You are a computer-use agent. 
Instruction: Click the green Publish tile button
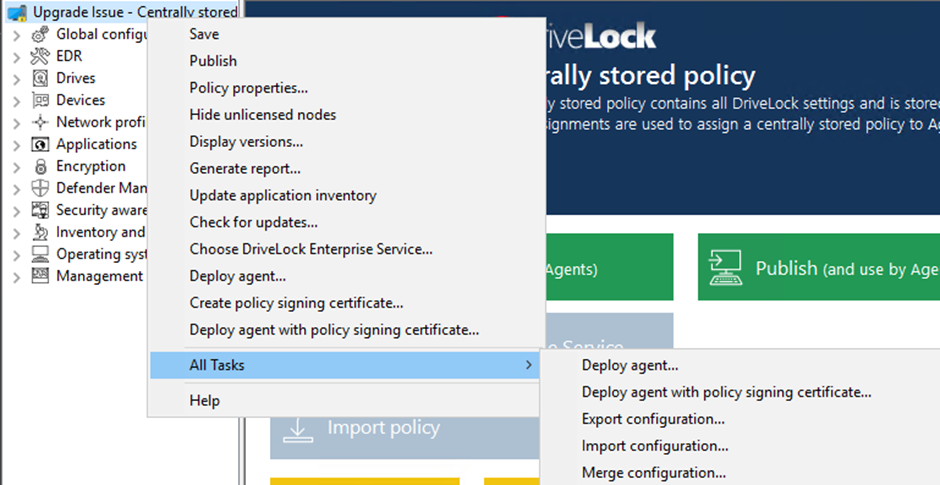pyautogui.click(x=819, y=267)
